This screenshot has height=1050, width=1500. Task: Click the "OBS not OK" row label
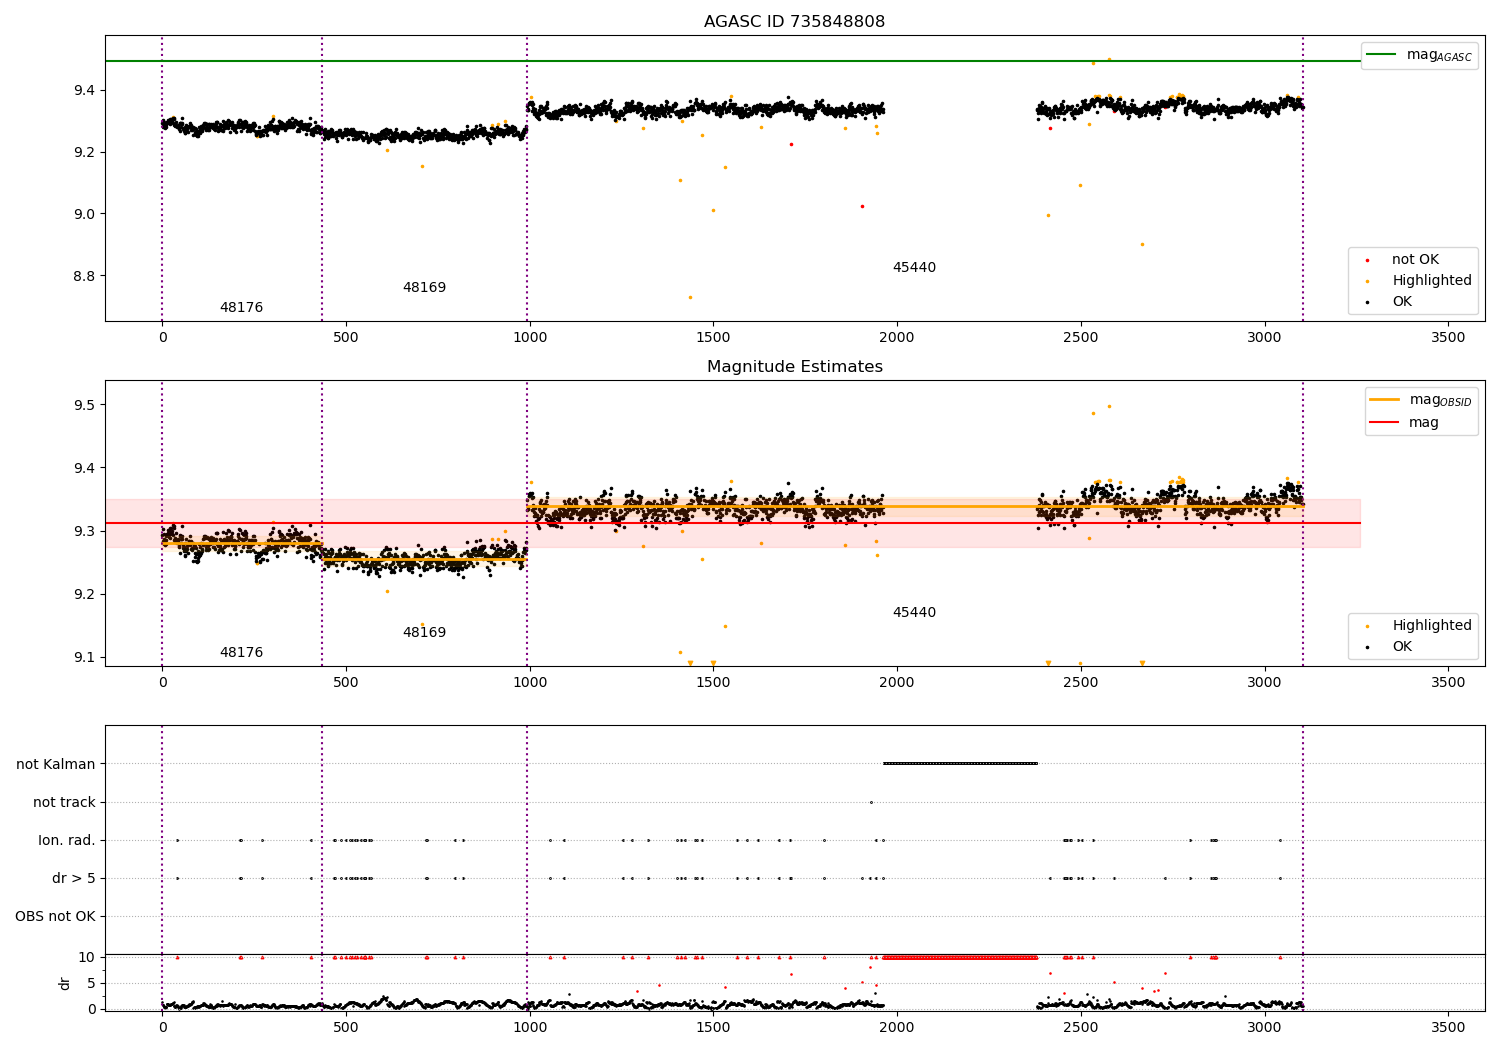(56, 916)
